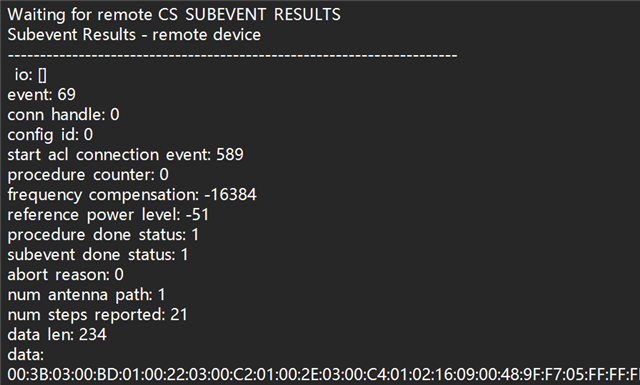This screenshot has height=385, width=640.
Task: Select the 'Subevent Results - remote device' heading
Action: [134, 35]
